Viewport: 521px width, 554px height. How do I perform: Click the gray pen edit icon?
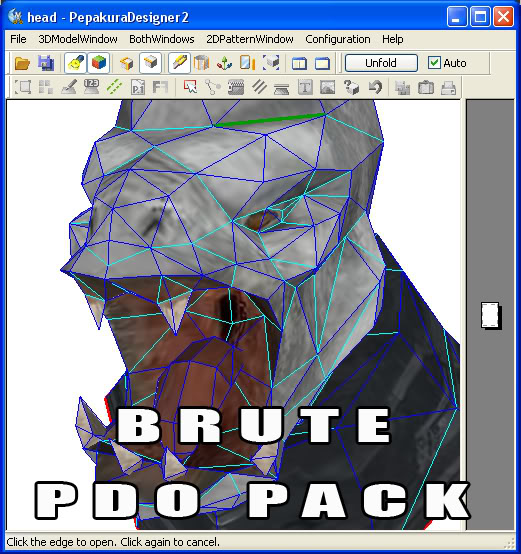pos(69,87)
